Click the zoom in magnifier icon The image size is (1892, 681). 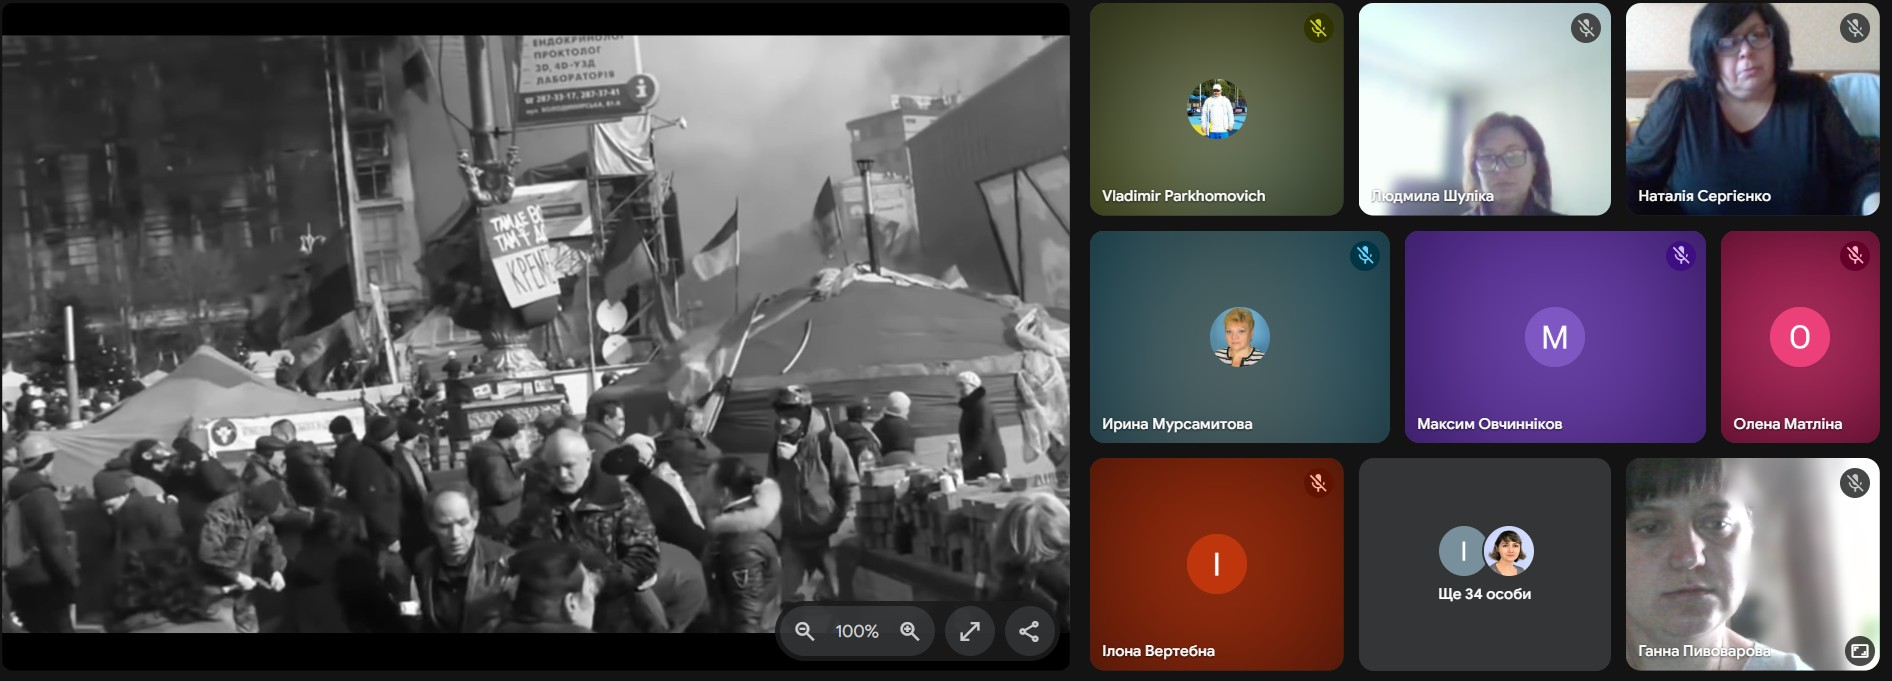click(909, 631)
